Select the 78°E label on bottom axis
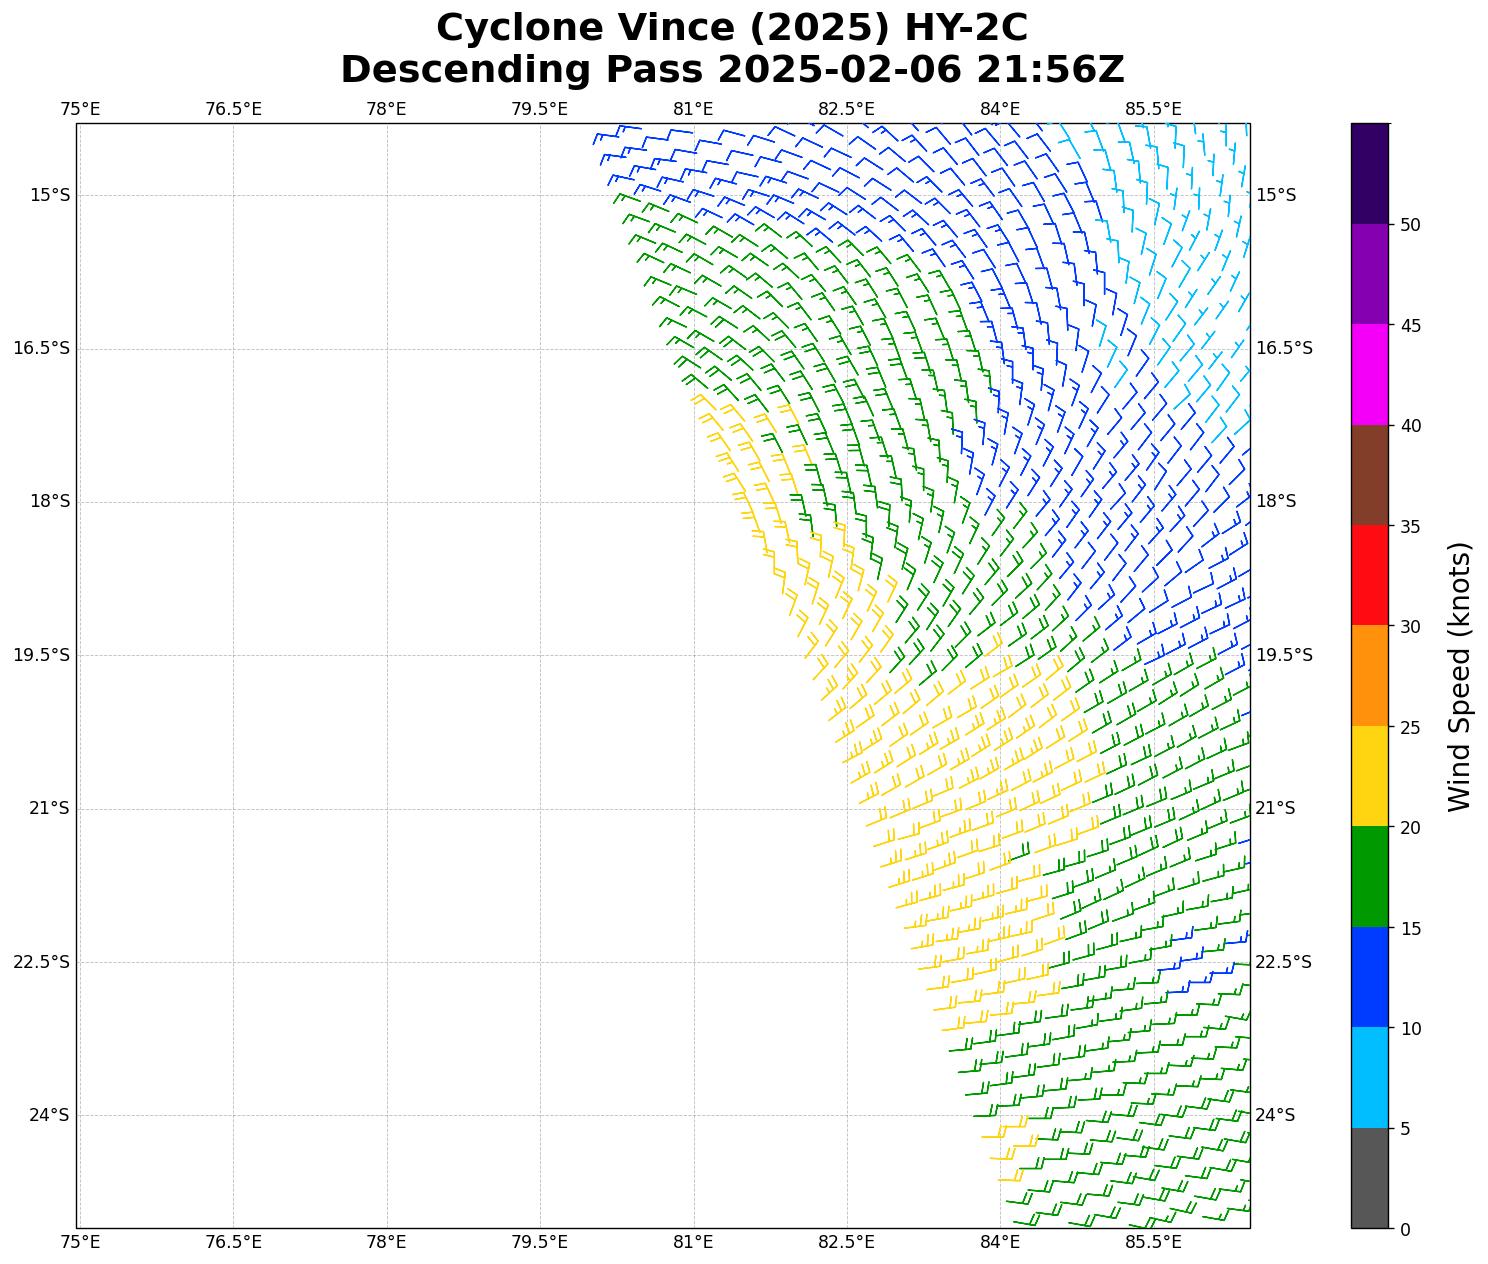This screenshot has height=1264, width=1488. pos(386,1242)
